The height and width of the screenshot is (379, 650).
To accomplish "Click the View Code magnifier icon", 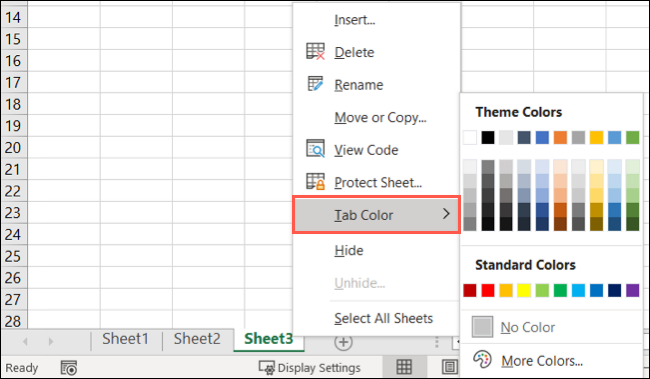I will pos(315,149).
